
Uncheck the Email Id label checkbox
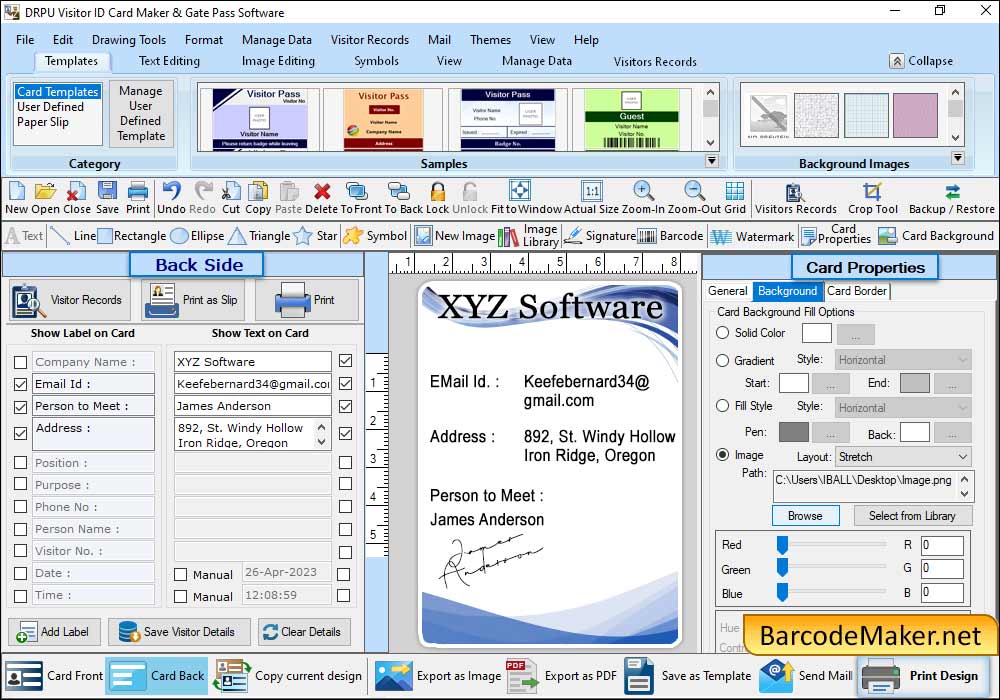[20, 384]
